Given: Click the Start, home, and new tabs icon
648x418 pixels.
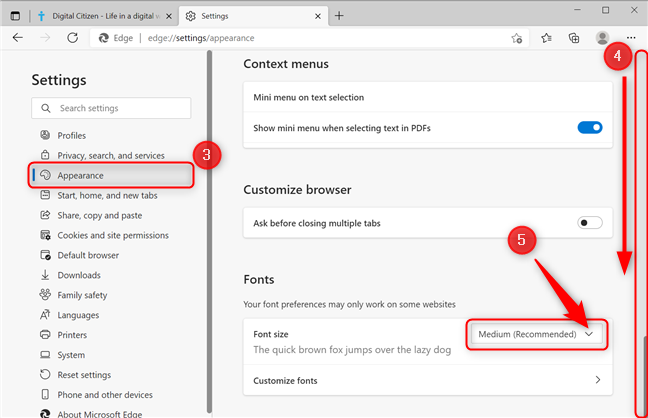Looking at the screenshot, I should click(45, 195).
